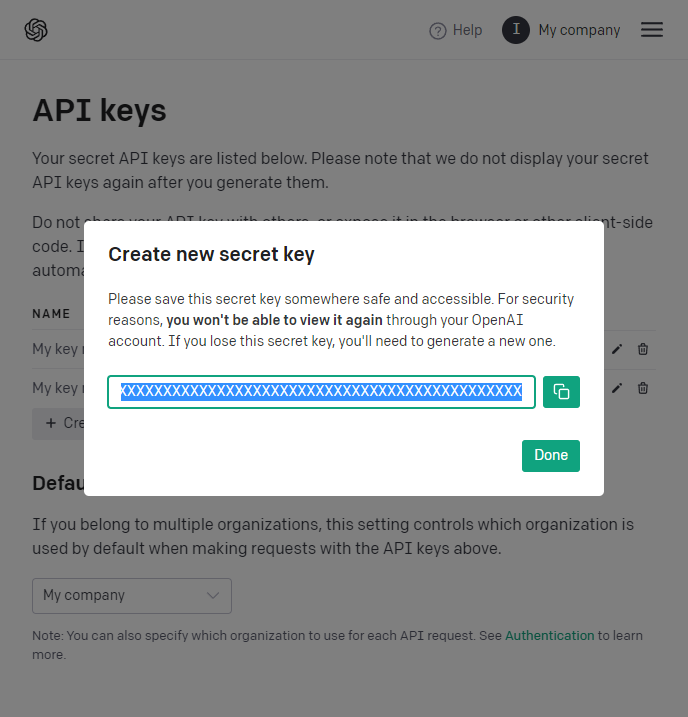
Task: Open the "My company" account menu in header
Action: (579, 30)
